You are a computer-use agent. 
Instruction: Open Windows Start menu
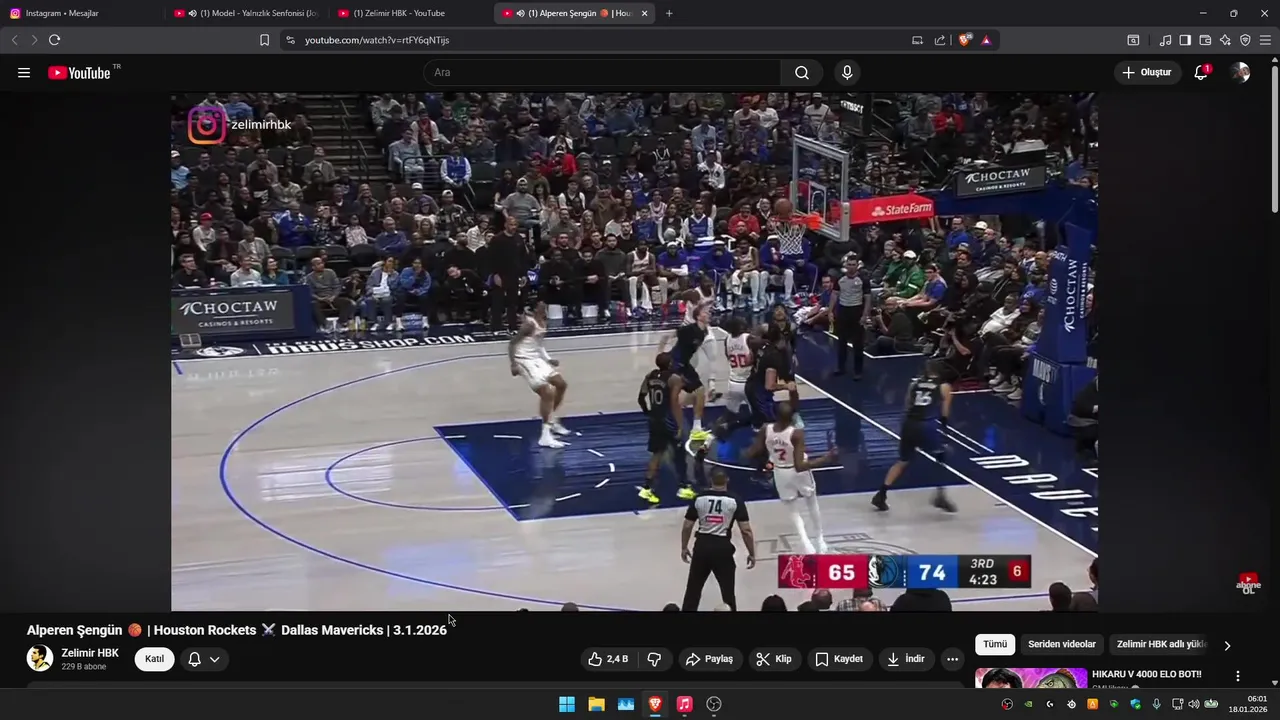(x=567, y=704)
